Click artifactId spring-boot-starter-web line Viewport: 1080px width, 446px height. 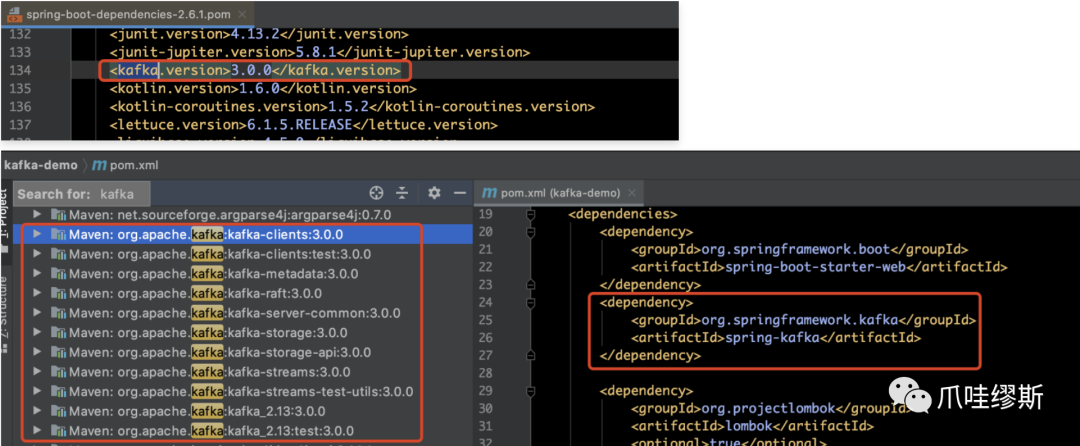[x=820, y=267]
